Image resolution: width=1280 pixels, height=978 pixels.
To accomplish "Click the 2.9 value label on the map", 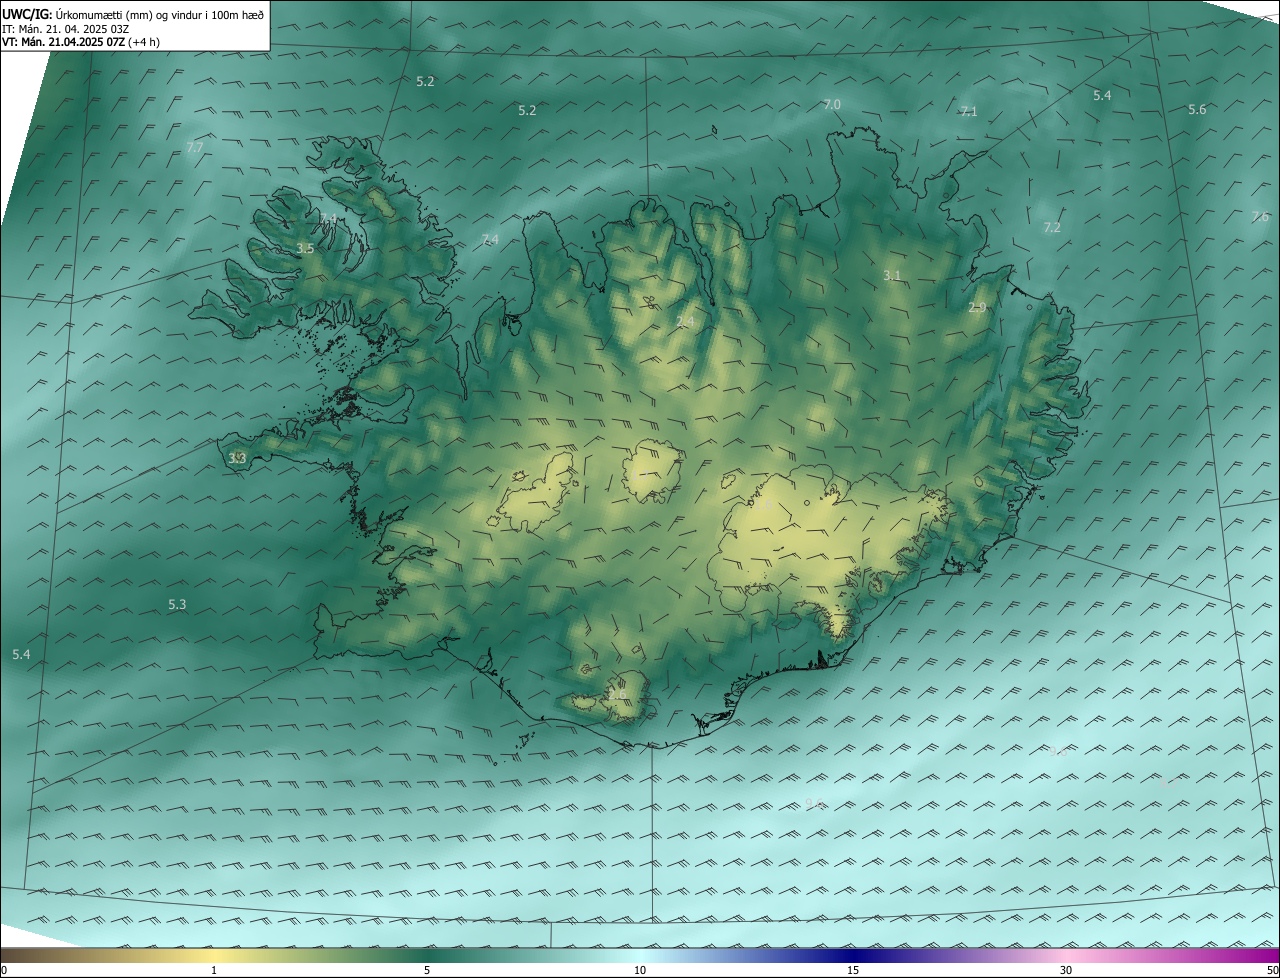I will 977,308.
